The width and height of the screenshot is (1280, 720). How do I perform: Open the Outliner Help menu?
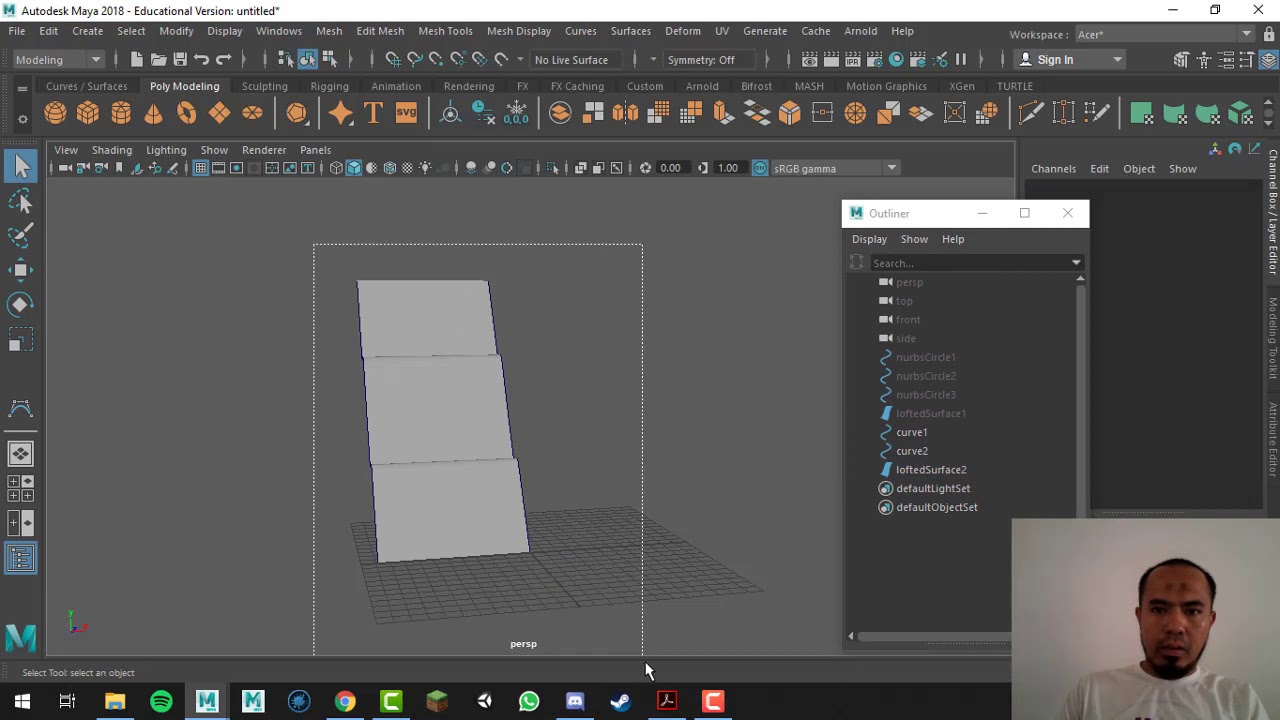coord(952,239)
